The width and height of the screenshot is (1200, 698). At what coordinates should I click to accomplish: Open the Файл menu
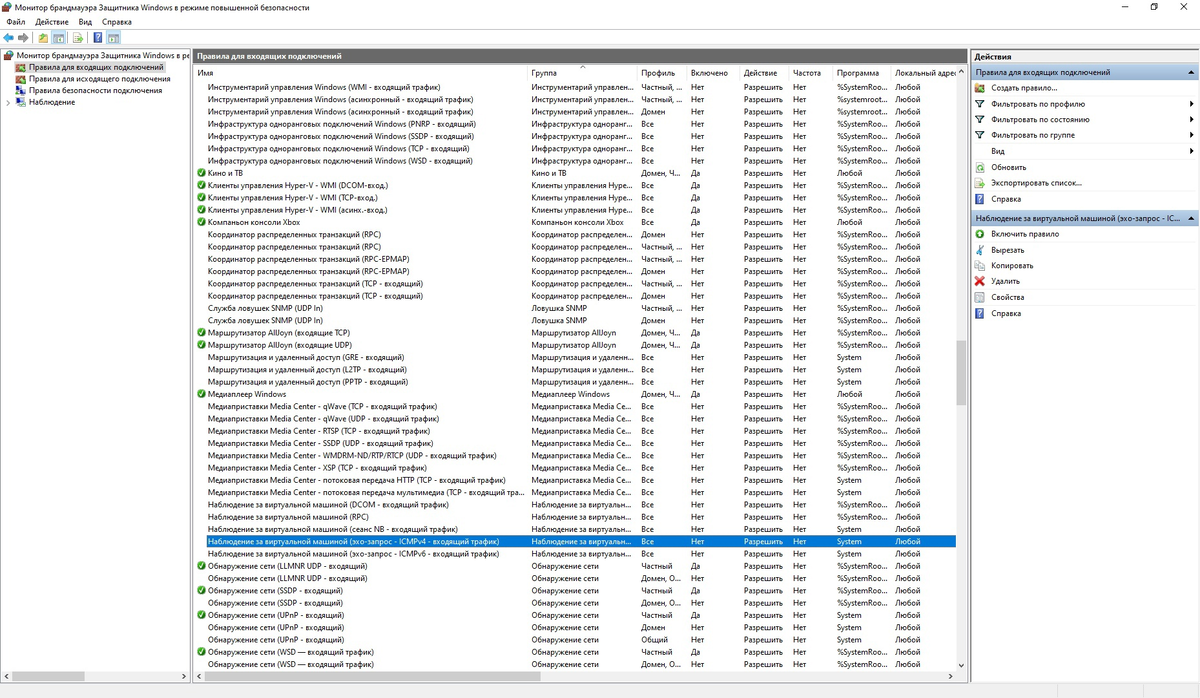tap(16, 21)
